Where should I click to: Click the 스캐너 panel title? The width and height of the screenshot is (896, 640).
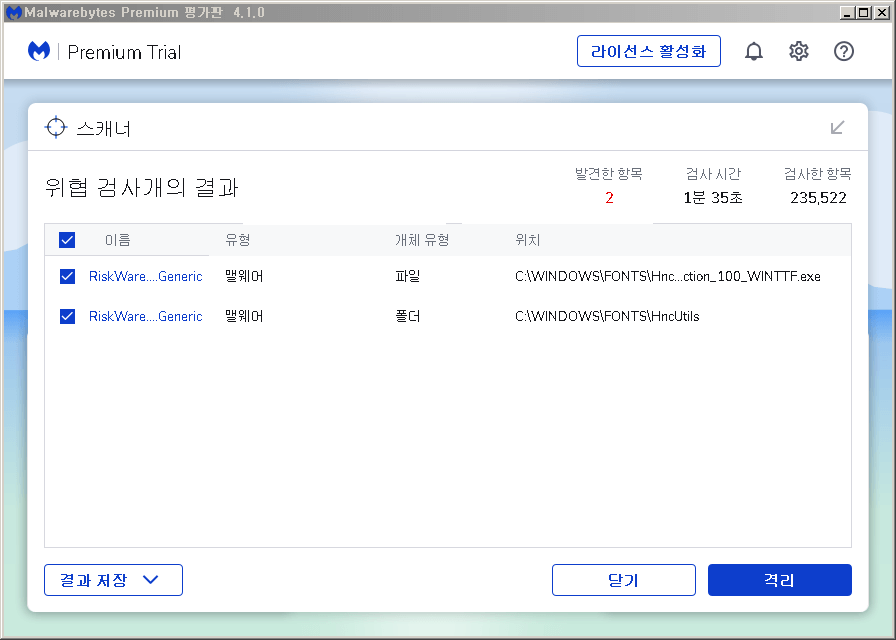(x=103, y=128)
